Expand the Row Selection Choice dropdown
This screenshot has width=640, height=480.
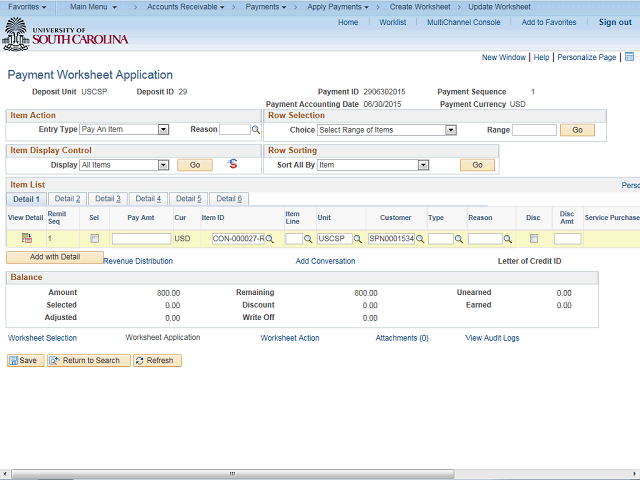pyautogui.click(x=387, y=130)
